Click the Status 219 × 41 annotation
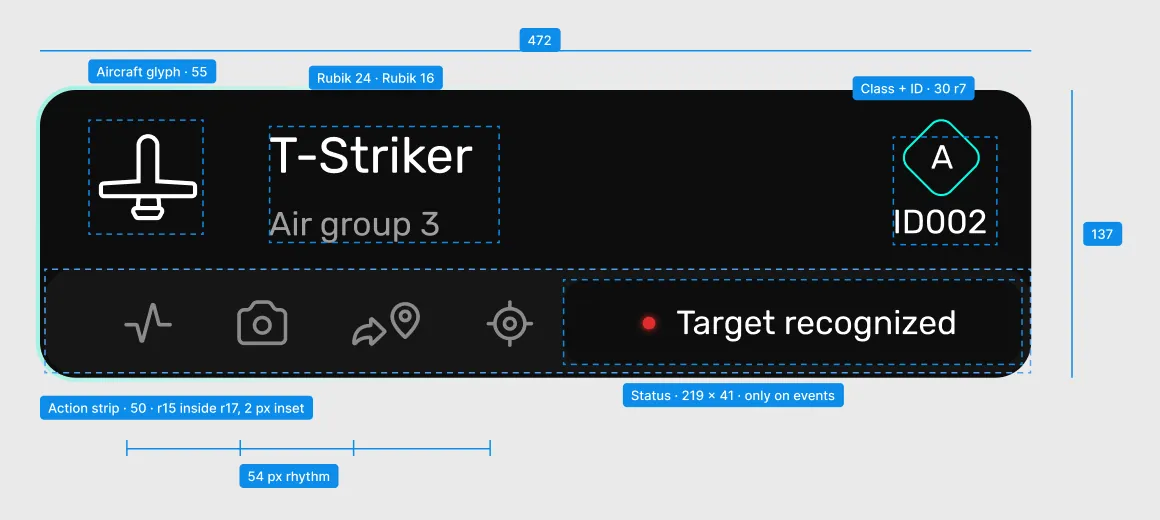The image size is (1160, 520). click(733, 395)
